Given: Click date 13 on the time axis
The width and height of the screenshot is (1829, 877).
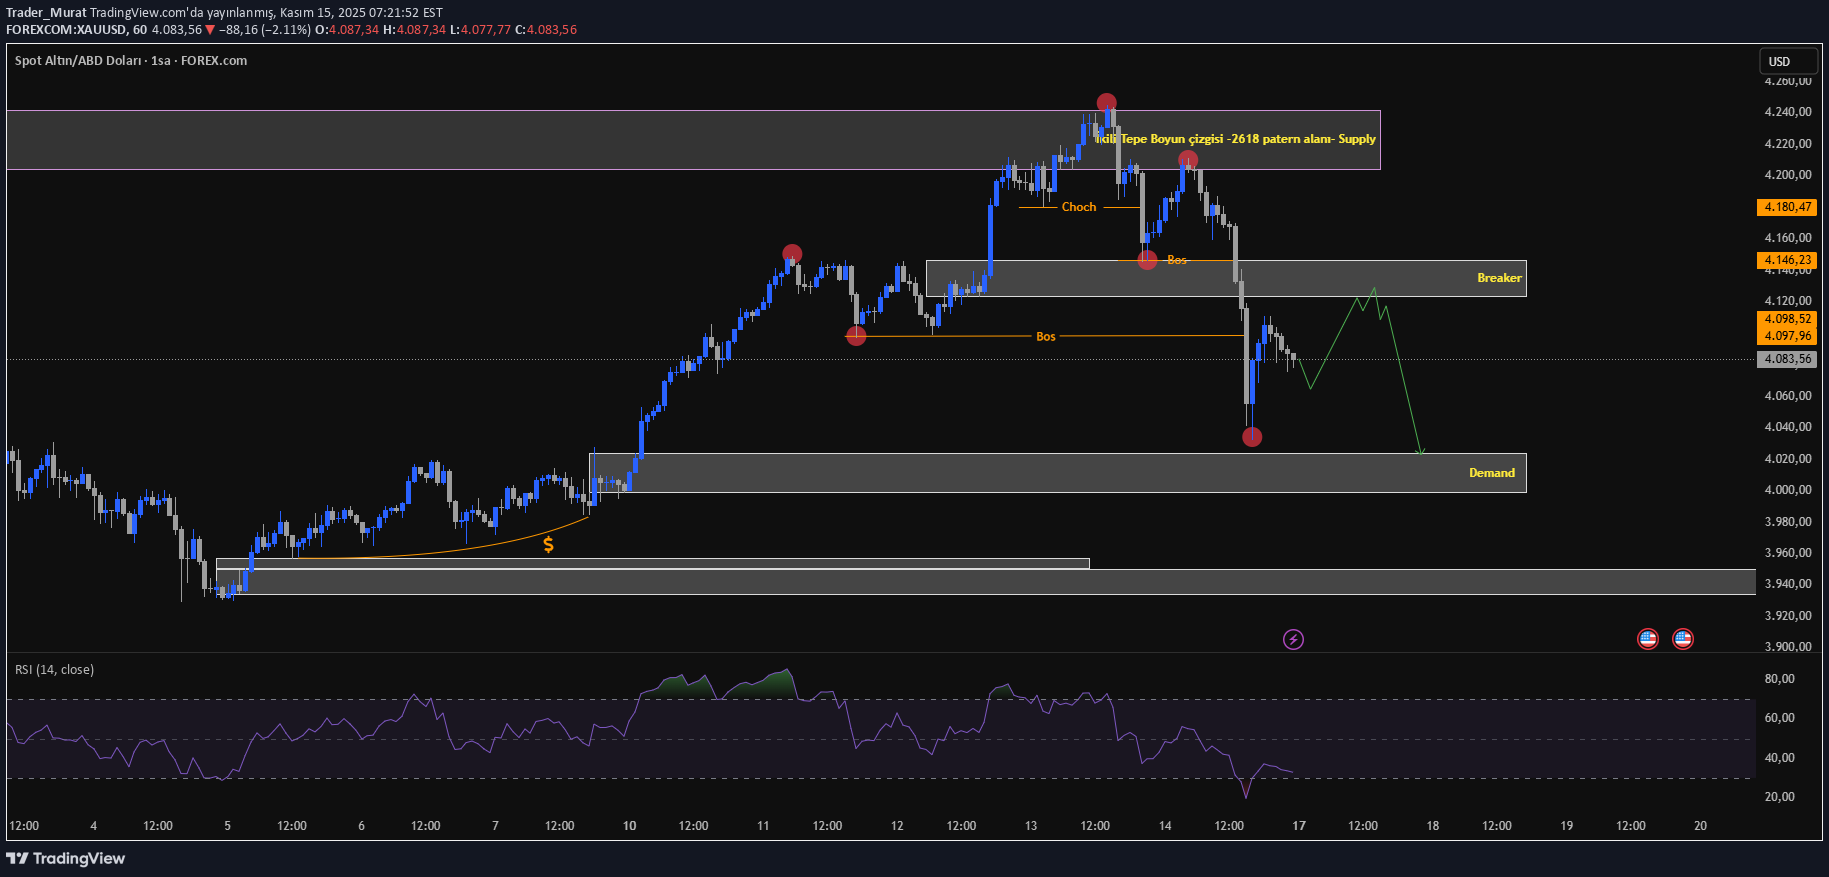Looking at the screenshot, I should click(x=1031, y=826).
